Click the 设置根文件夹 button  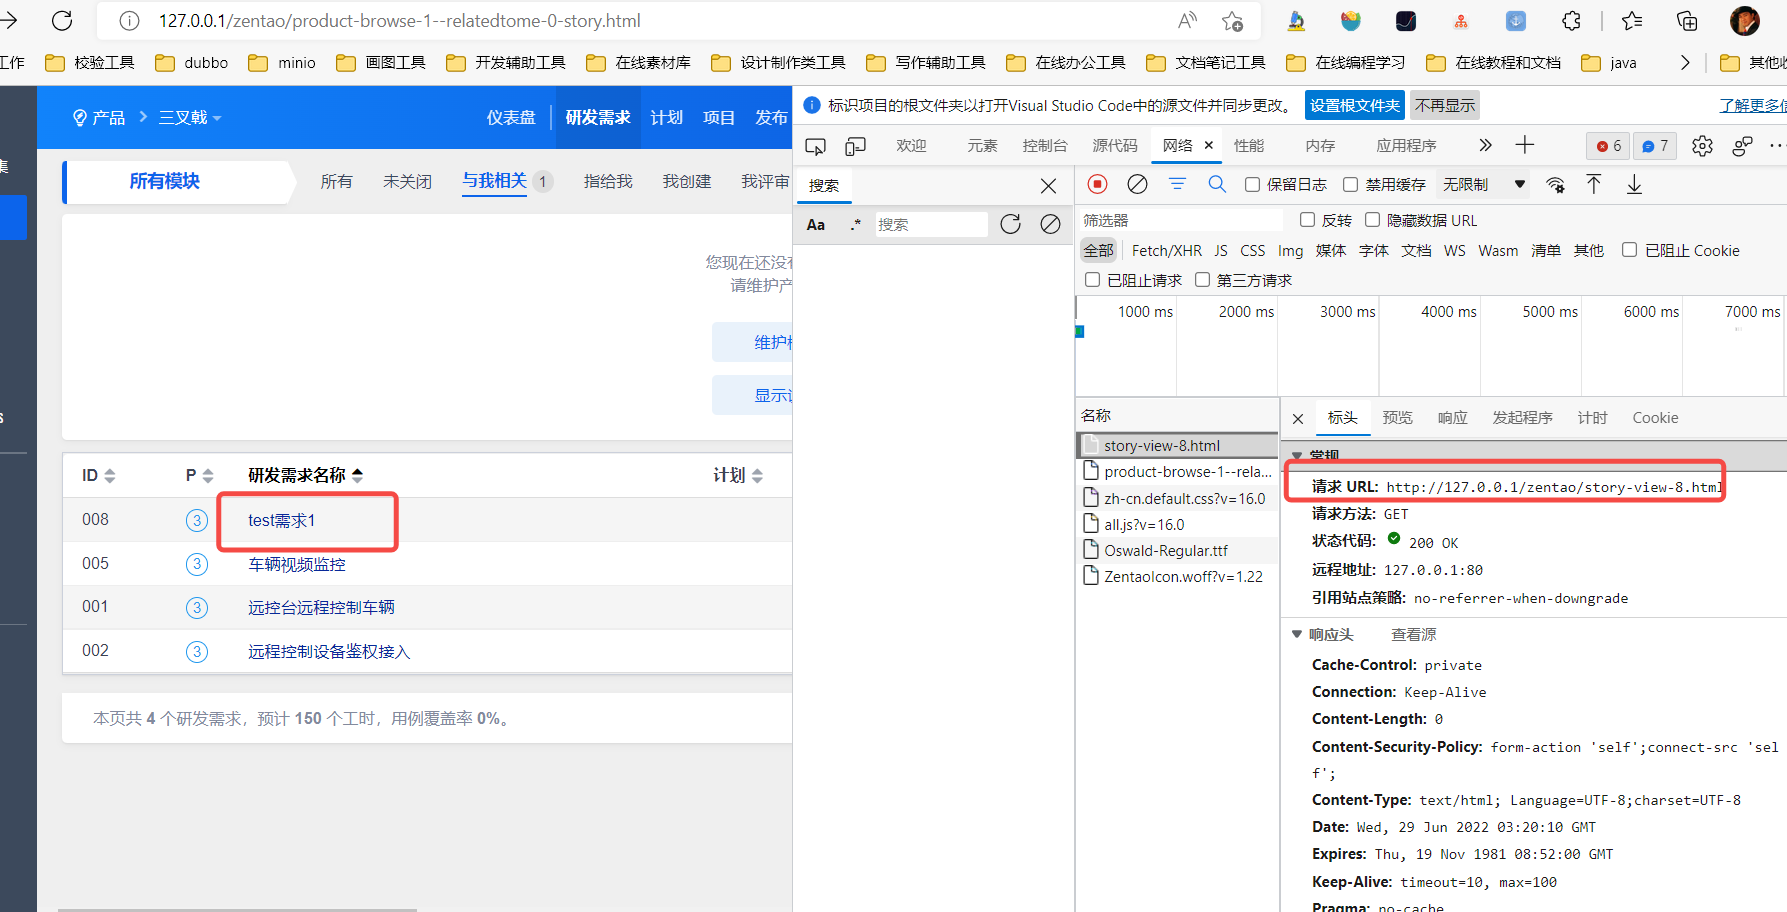tap(1354, 105)
